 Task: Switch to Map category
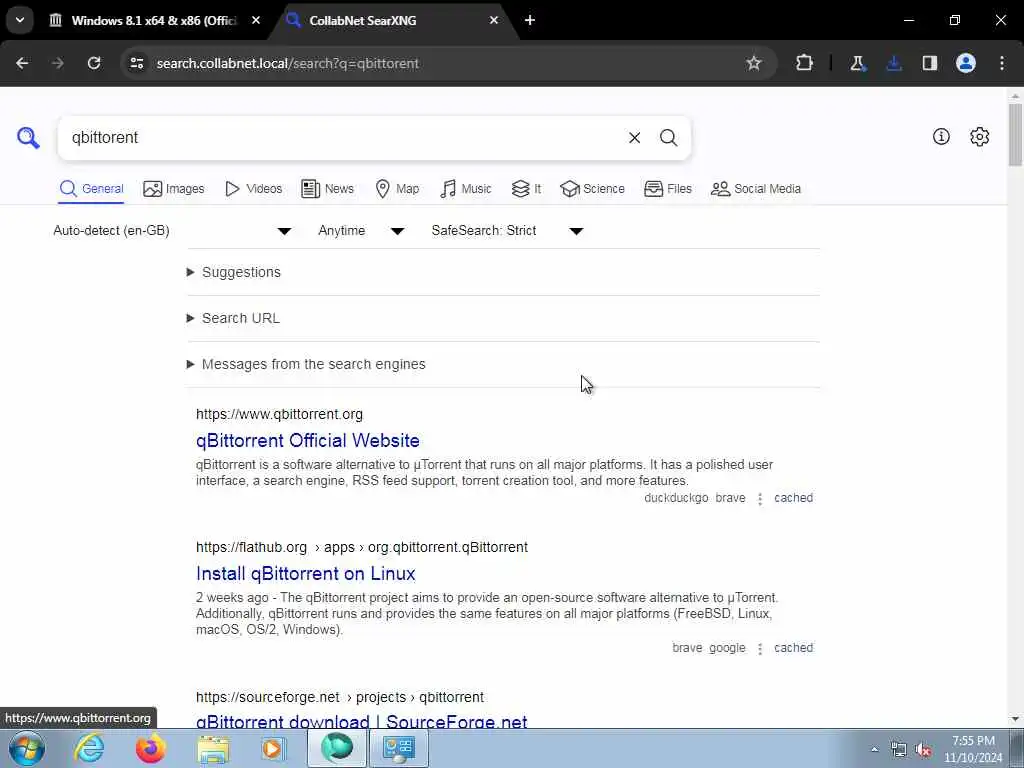[397, 189]
